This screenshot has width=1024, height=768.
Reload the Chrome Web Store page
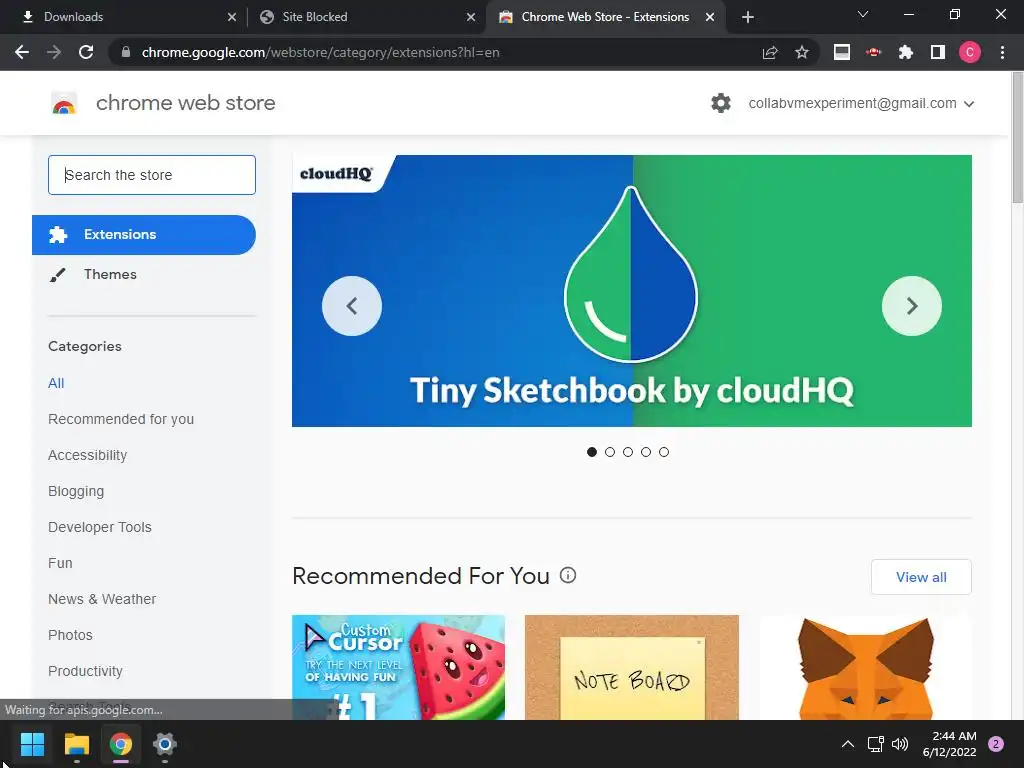(x=86, y=52)
